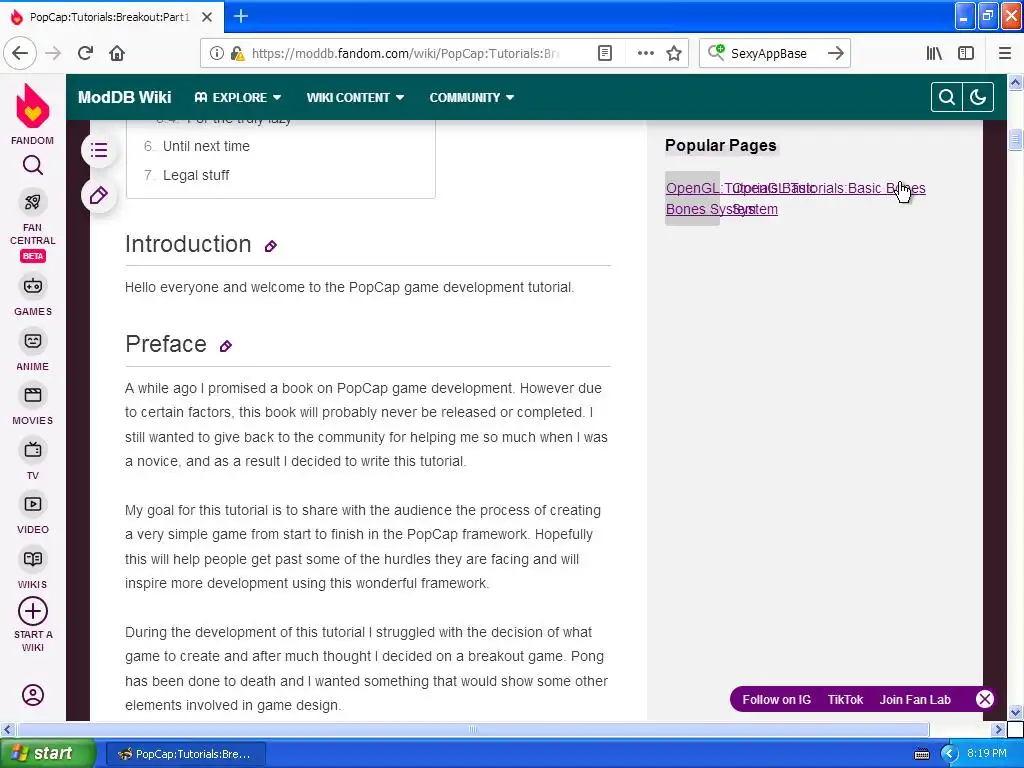
Task: Open the OpenGL Tutorials Basic Bones System link
Action: (x=829, y=199)
